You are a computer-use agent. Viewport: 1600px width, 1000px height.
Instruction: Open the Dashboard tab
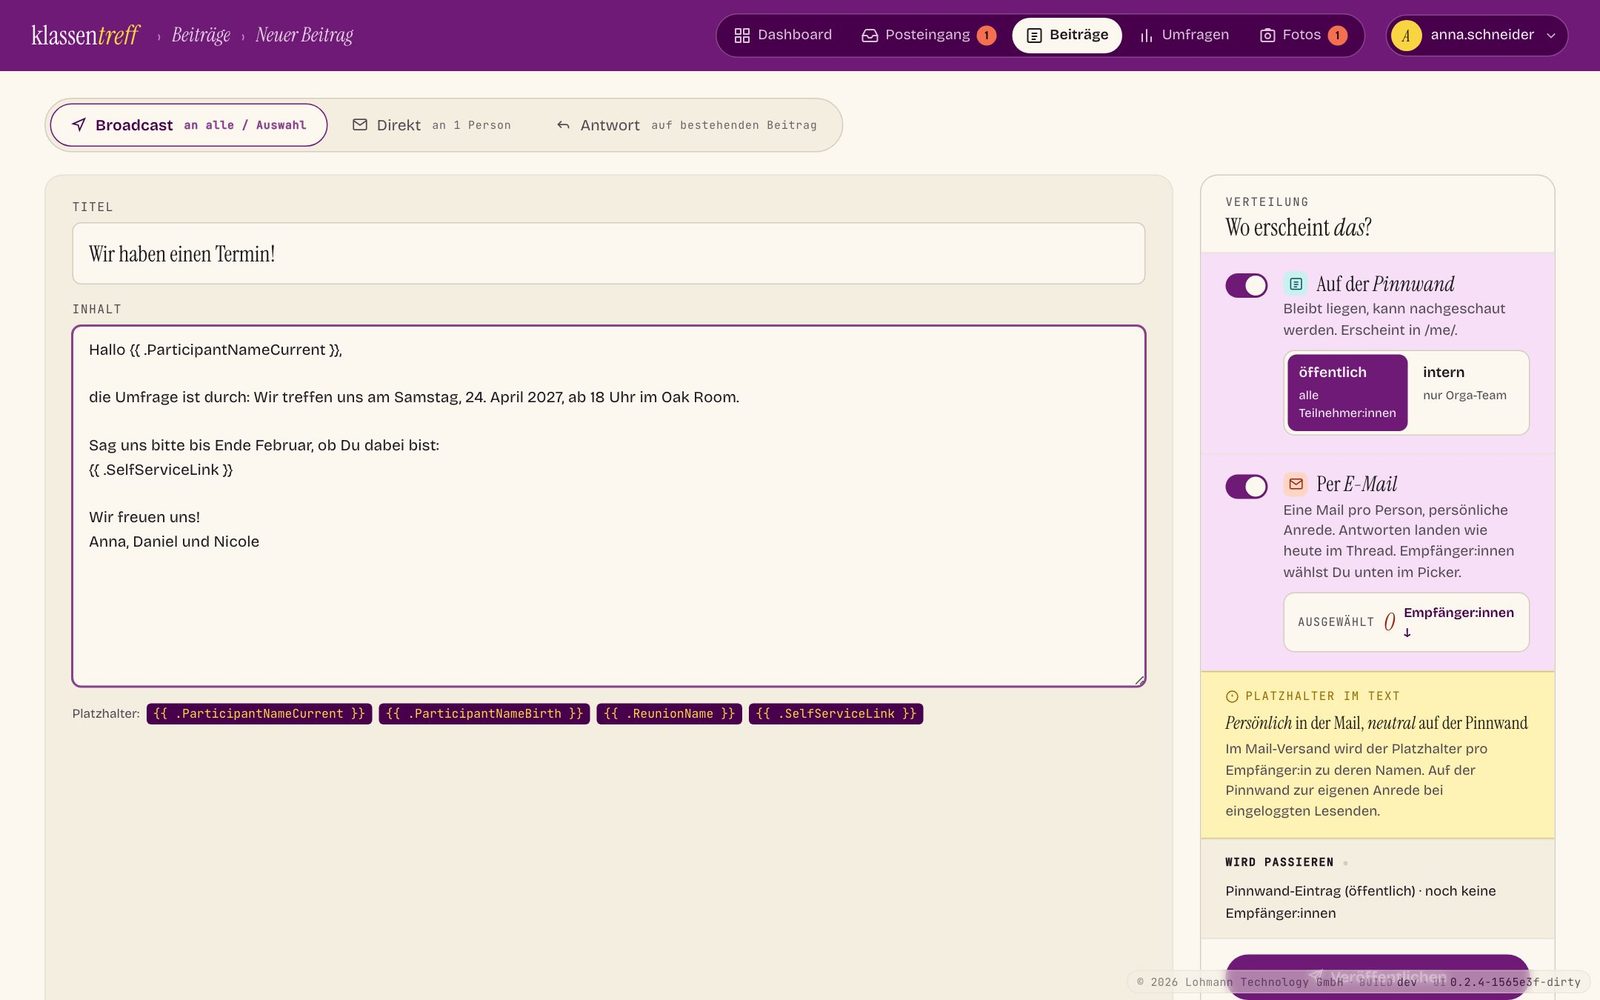tap(783, 35)
